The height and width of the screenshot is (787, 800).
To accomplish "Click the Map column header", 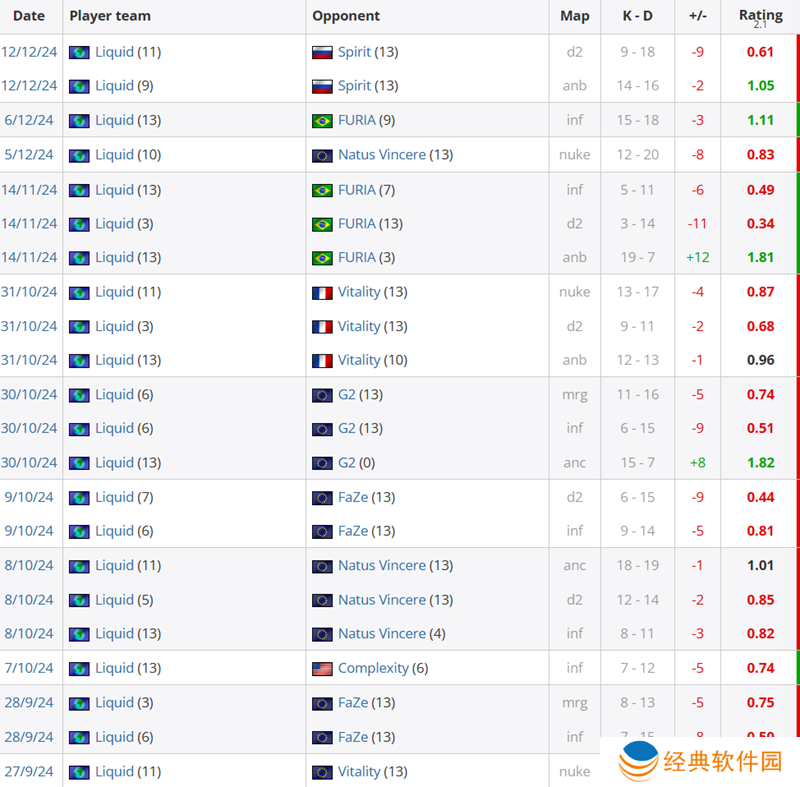I will pyautogui.click(x=574, y=16).
